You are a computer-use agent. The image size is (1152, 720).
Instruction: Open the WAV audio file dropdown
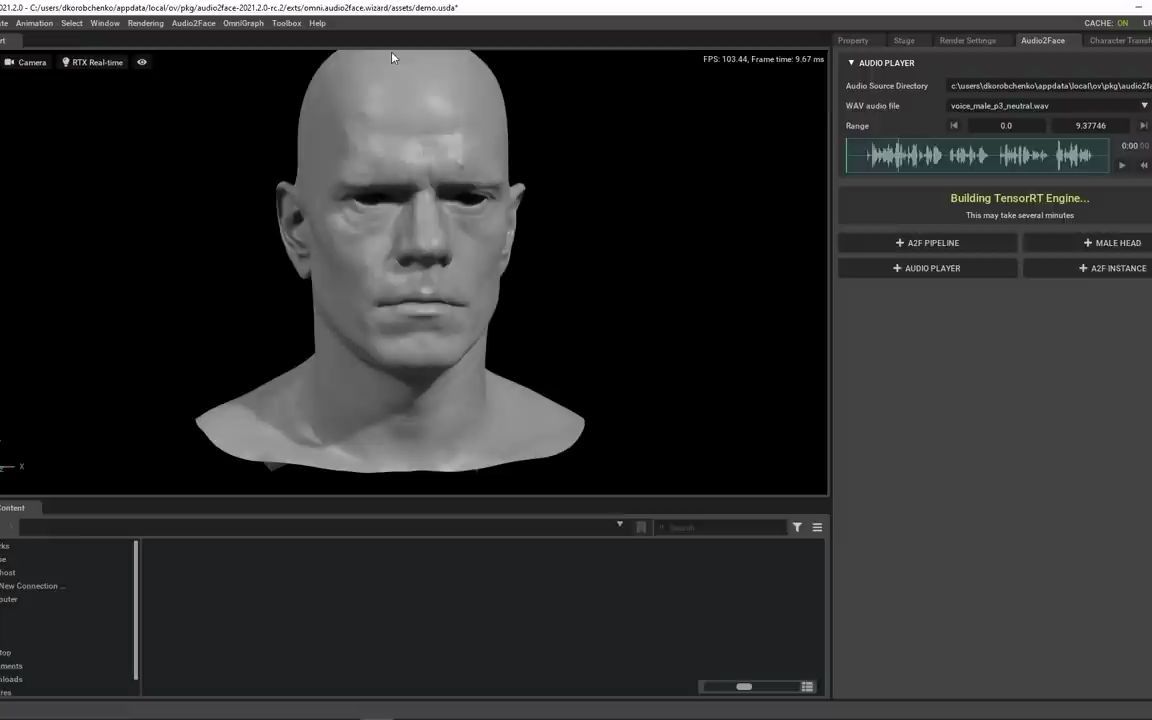coord(1144,106)
